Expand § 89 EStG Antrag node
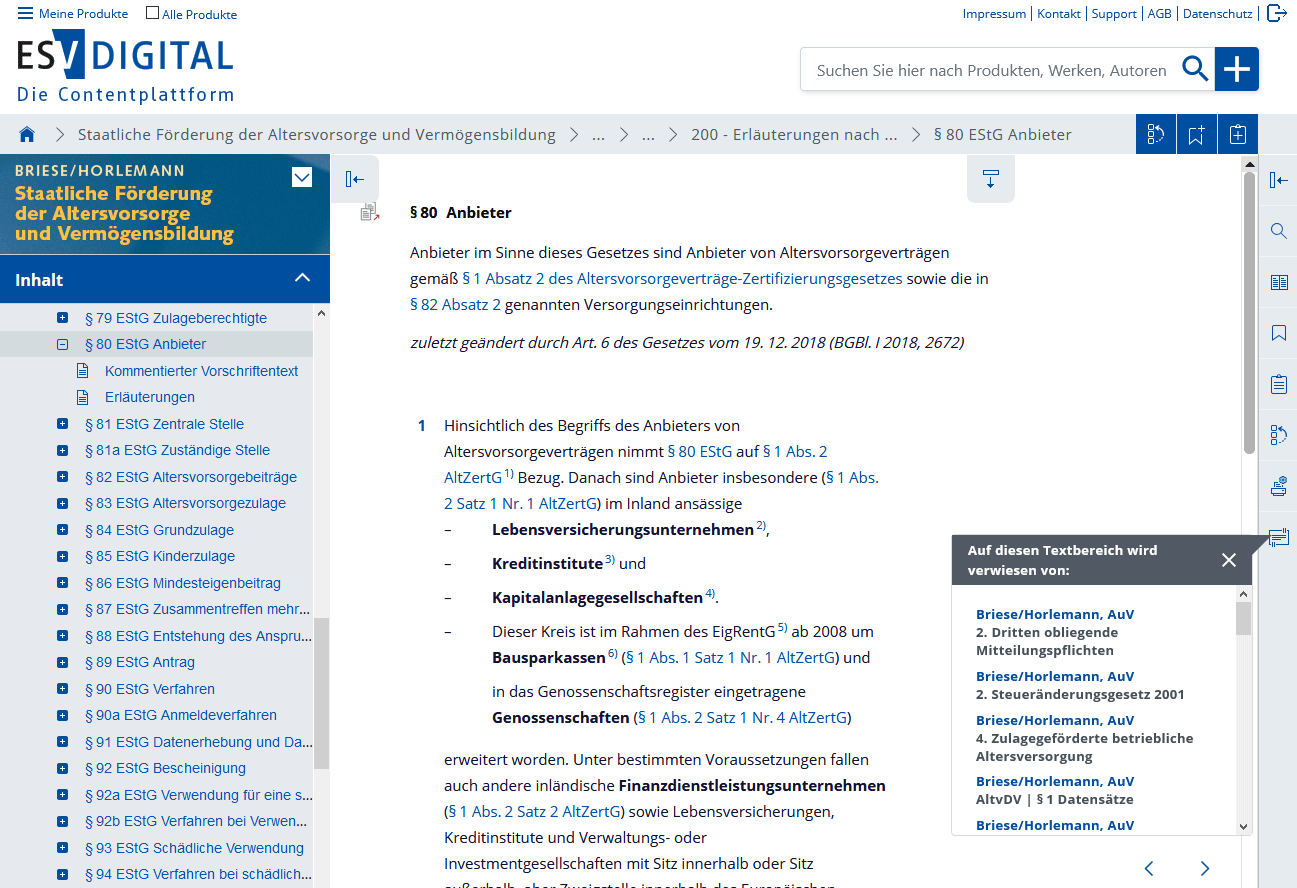 coord(62,662)
